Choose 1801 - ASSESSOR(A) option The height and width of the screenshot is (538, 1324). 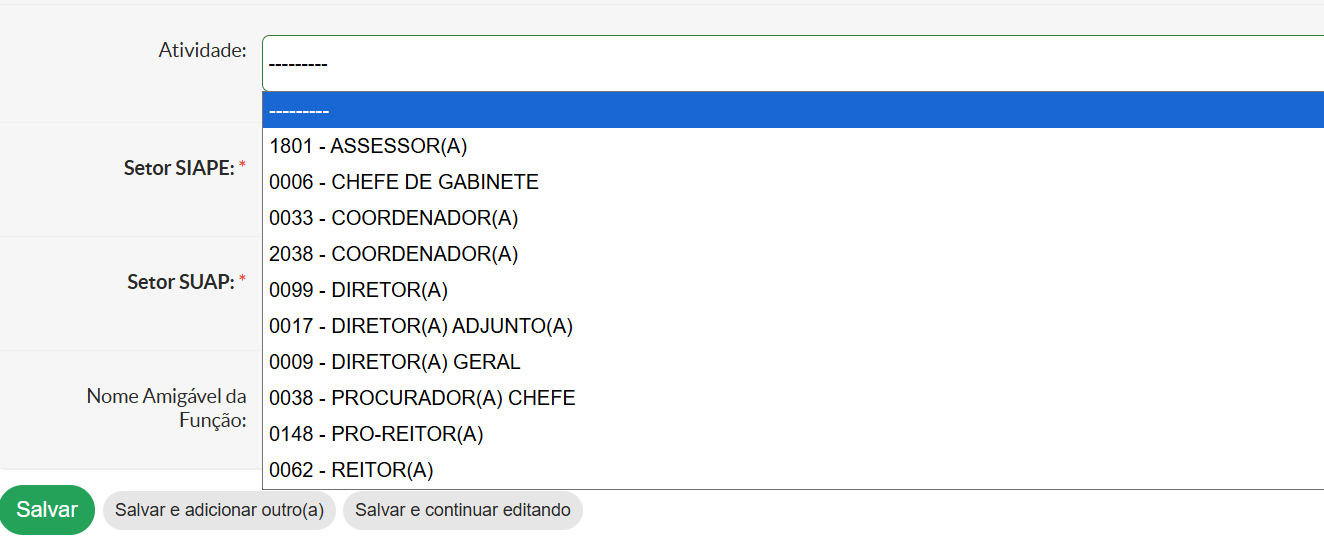(369, 146)
